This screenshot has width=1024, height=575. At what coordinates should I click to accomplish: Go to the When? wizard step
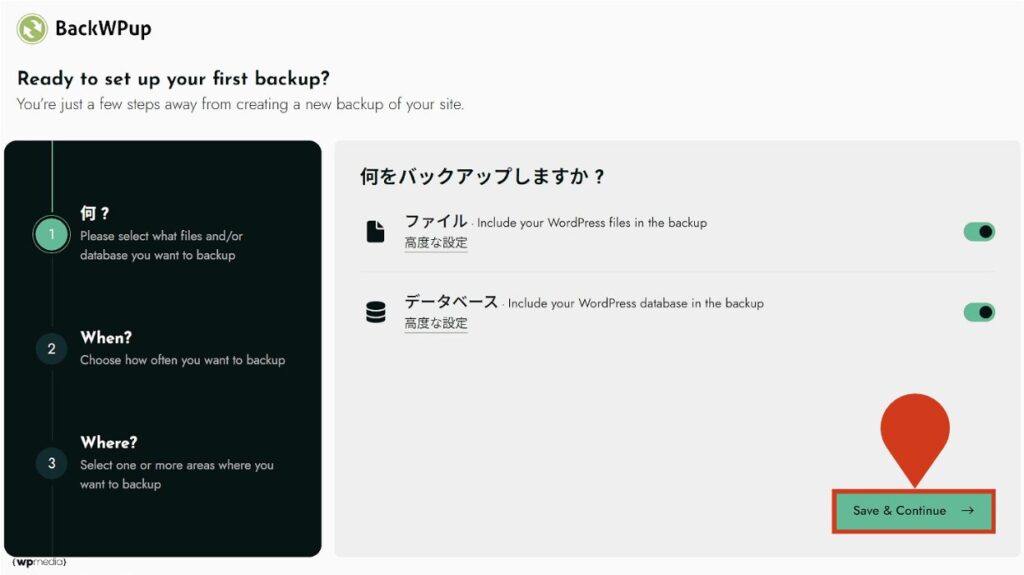pos(106,338)
